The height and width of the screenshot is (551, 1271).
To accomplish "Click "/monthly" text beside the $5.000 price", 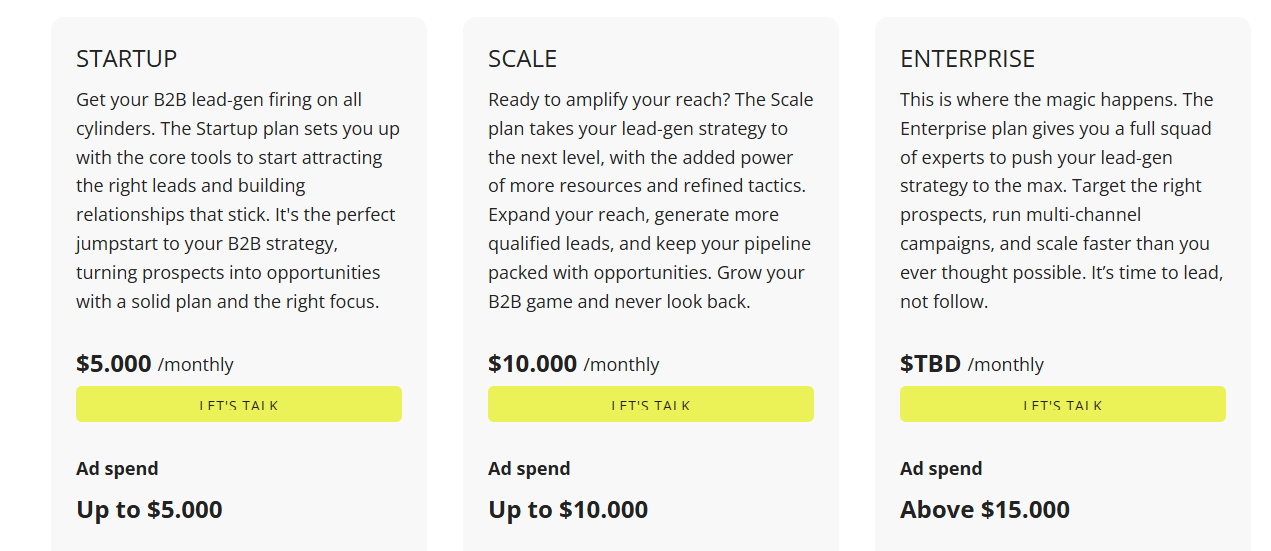I will (x=196, y=365).
